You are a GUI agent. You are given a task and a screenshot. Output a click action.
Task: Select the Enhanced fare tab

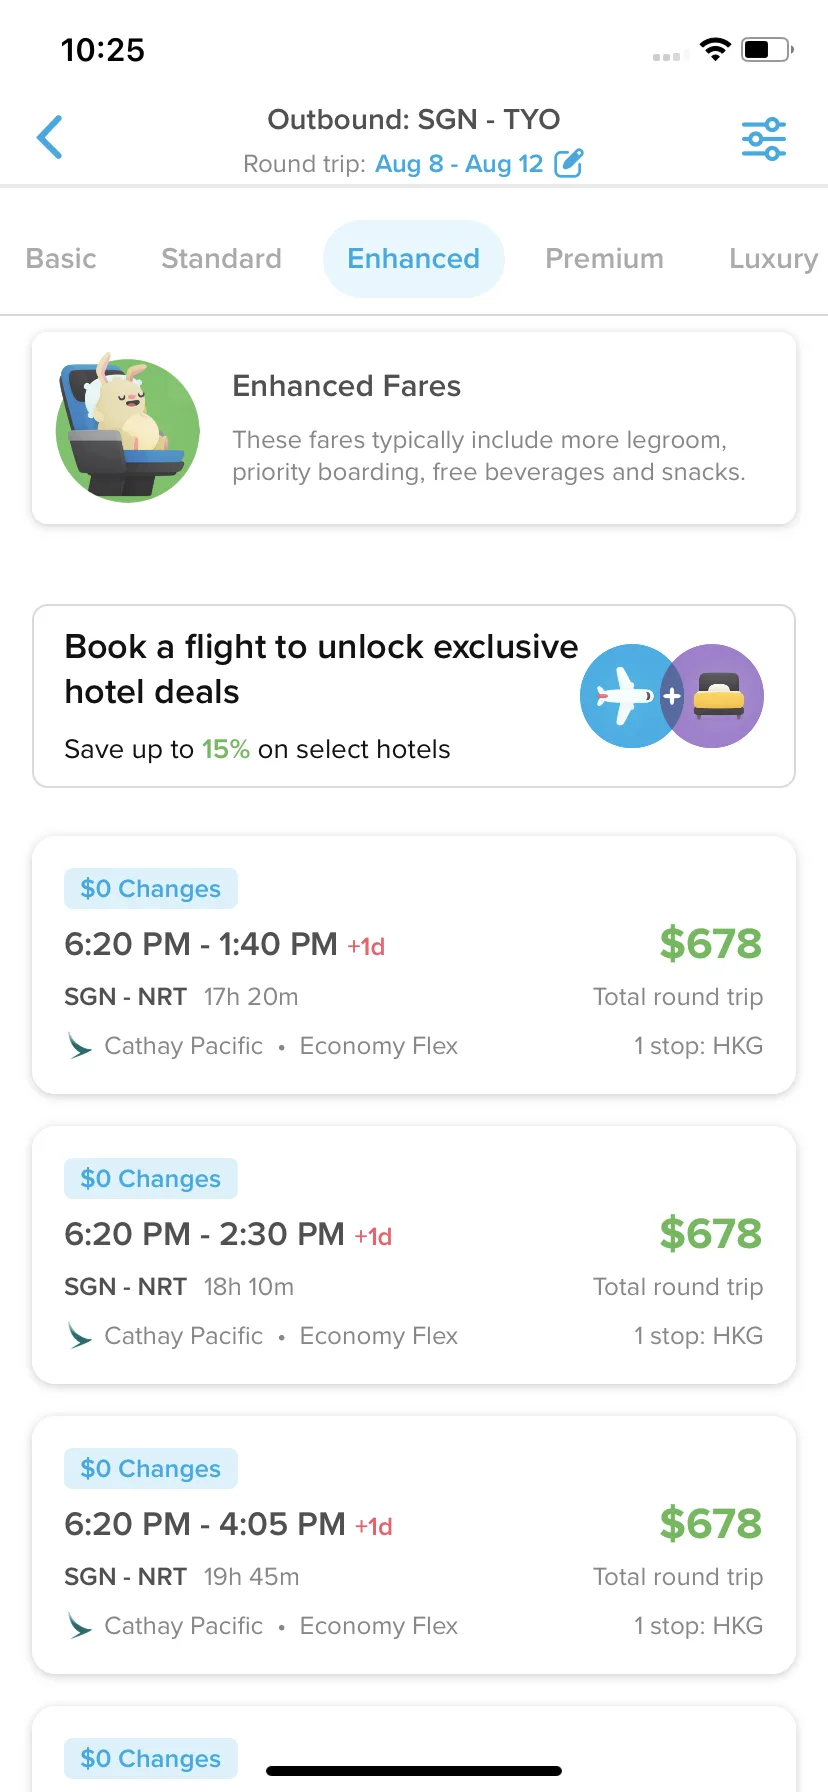pyautogui.click(x=413, y=259)
